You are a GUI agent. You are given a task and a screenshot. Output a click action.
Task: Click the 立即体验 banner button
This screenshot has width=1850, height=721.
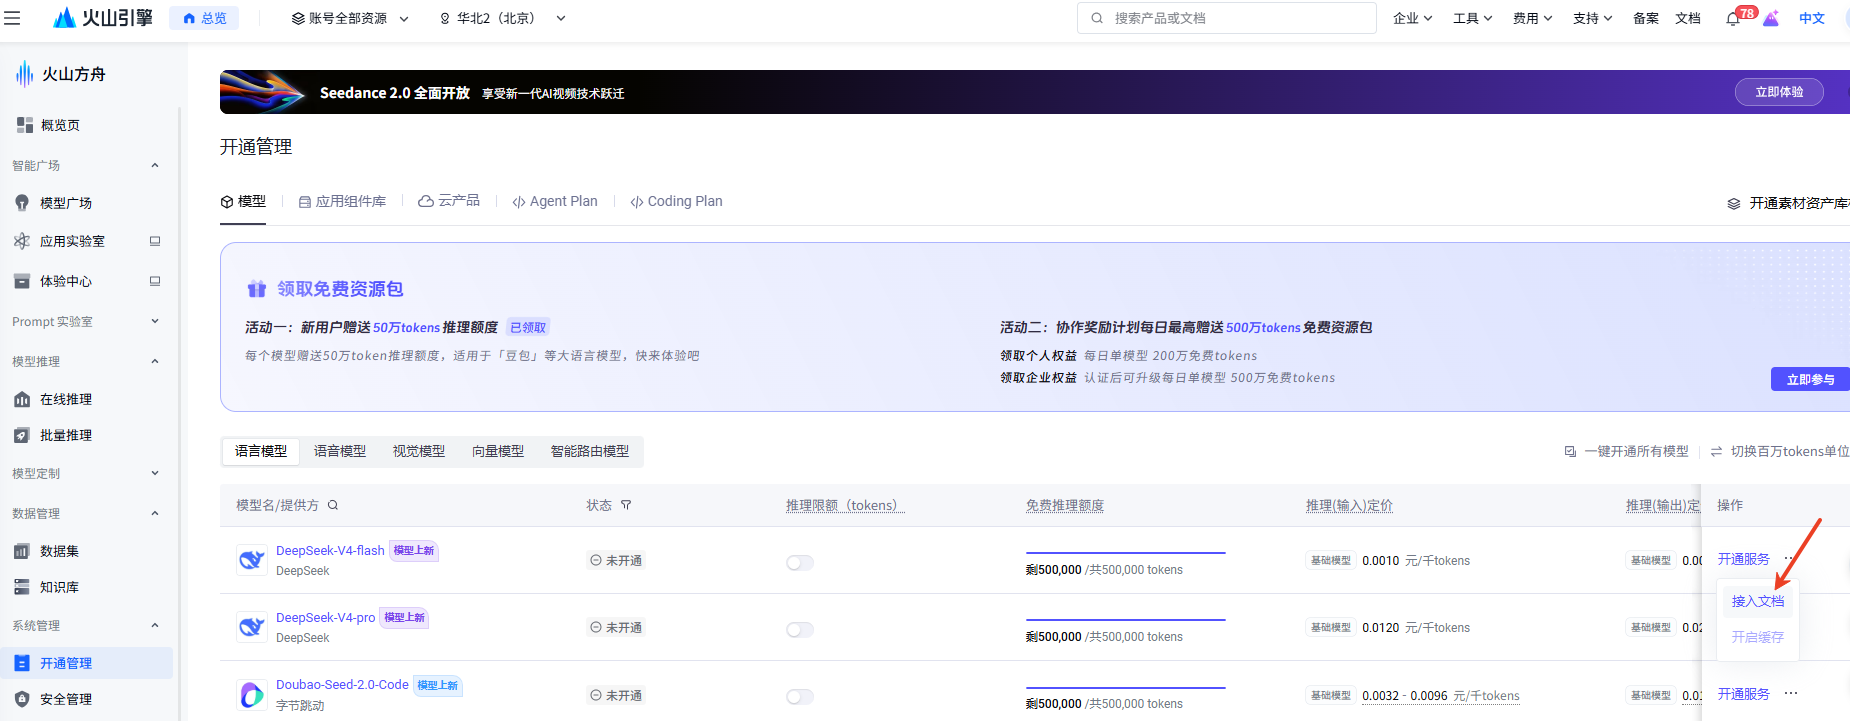[x=1779, y=92]
